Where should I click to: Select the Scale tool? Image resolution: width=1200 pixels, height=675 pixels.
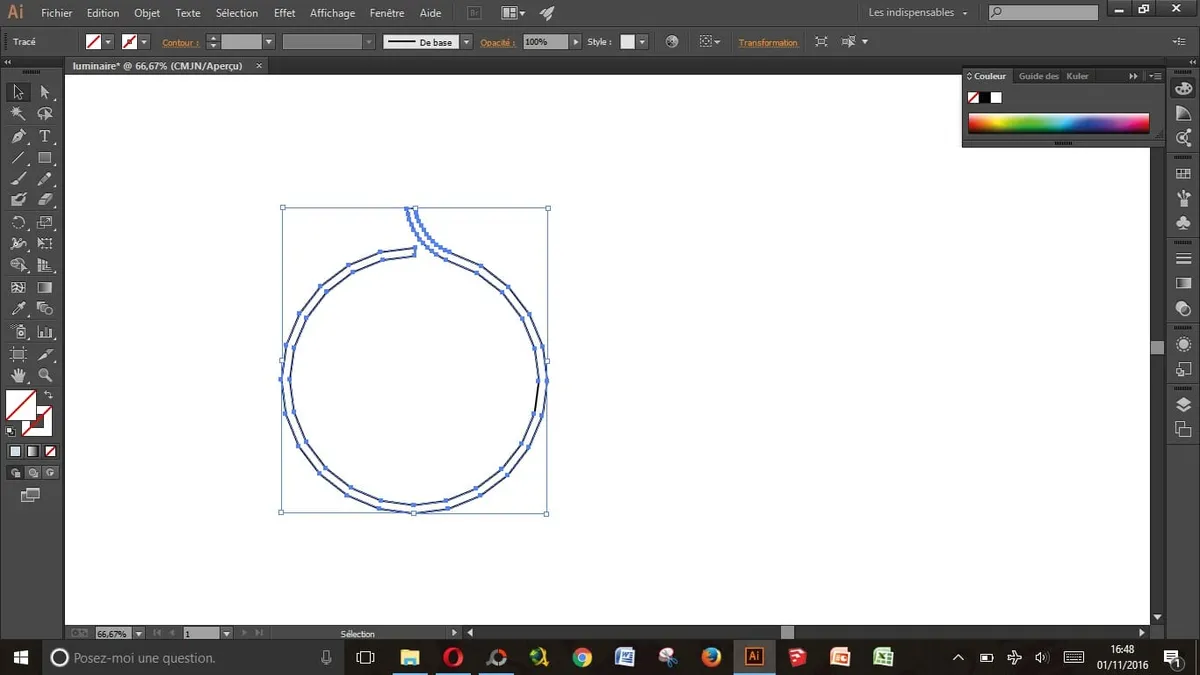pyautogui.click(x=45, y=222)
